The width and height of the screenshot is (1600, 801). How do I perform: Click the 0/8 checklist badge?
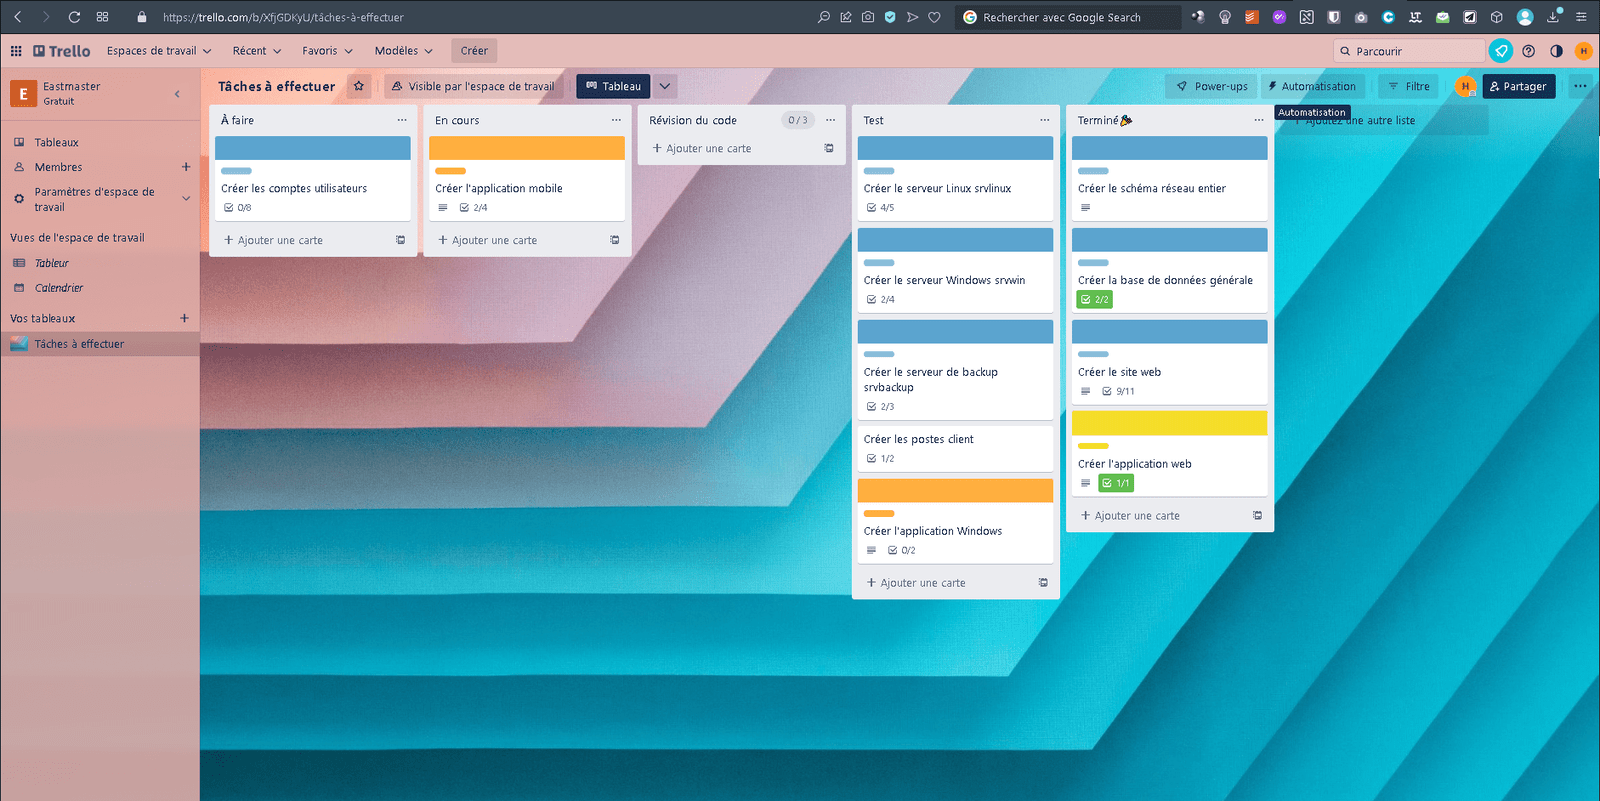pyautogui.click(x=237, y=208)
